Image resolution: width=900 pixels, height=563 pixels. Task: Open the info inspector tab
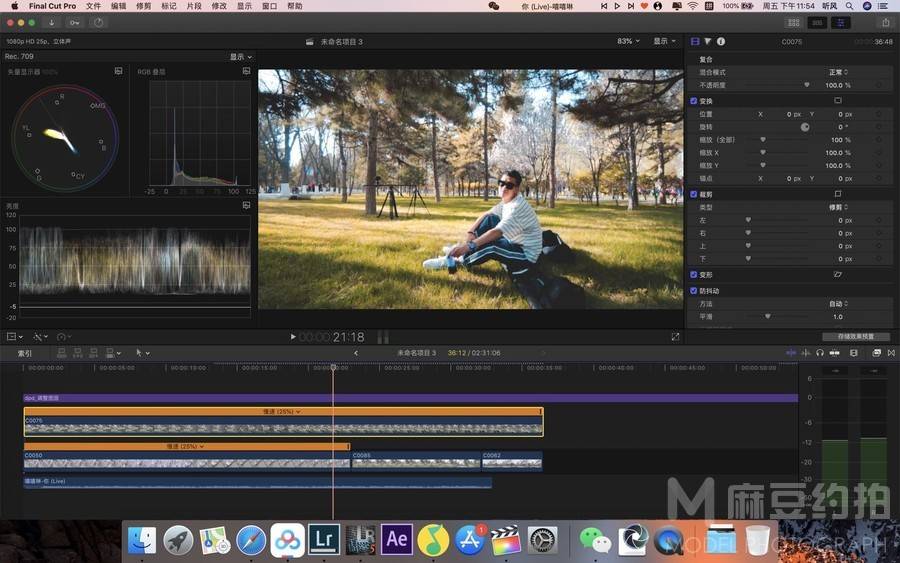(x=721, y=41)
